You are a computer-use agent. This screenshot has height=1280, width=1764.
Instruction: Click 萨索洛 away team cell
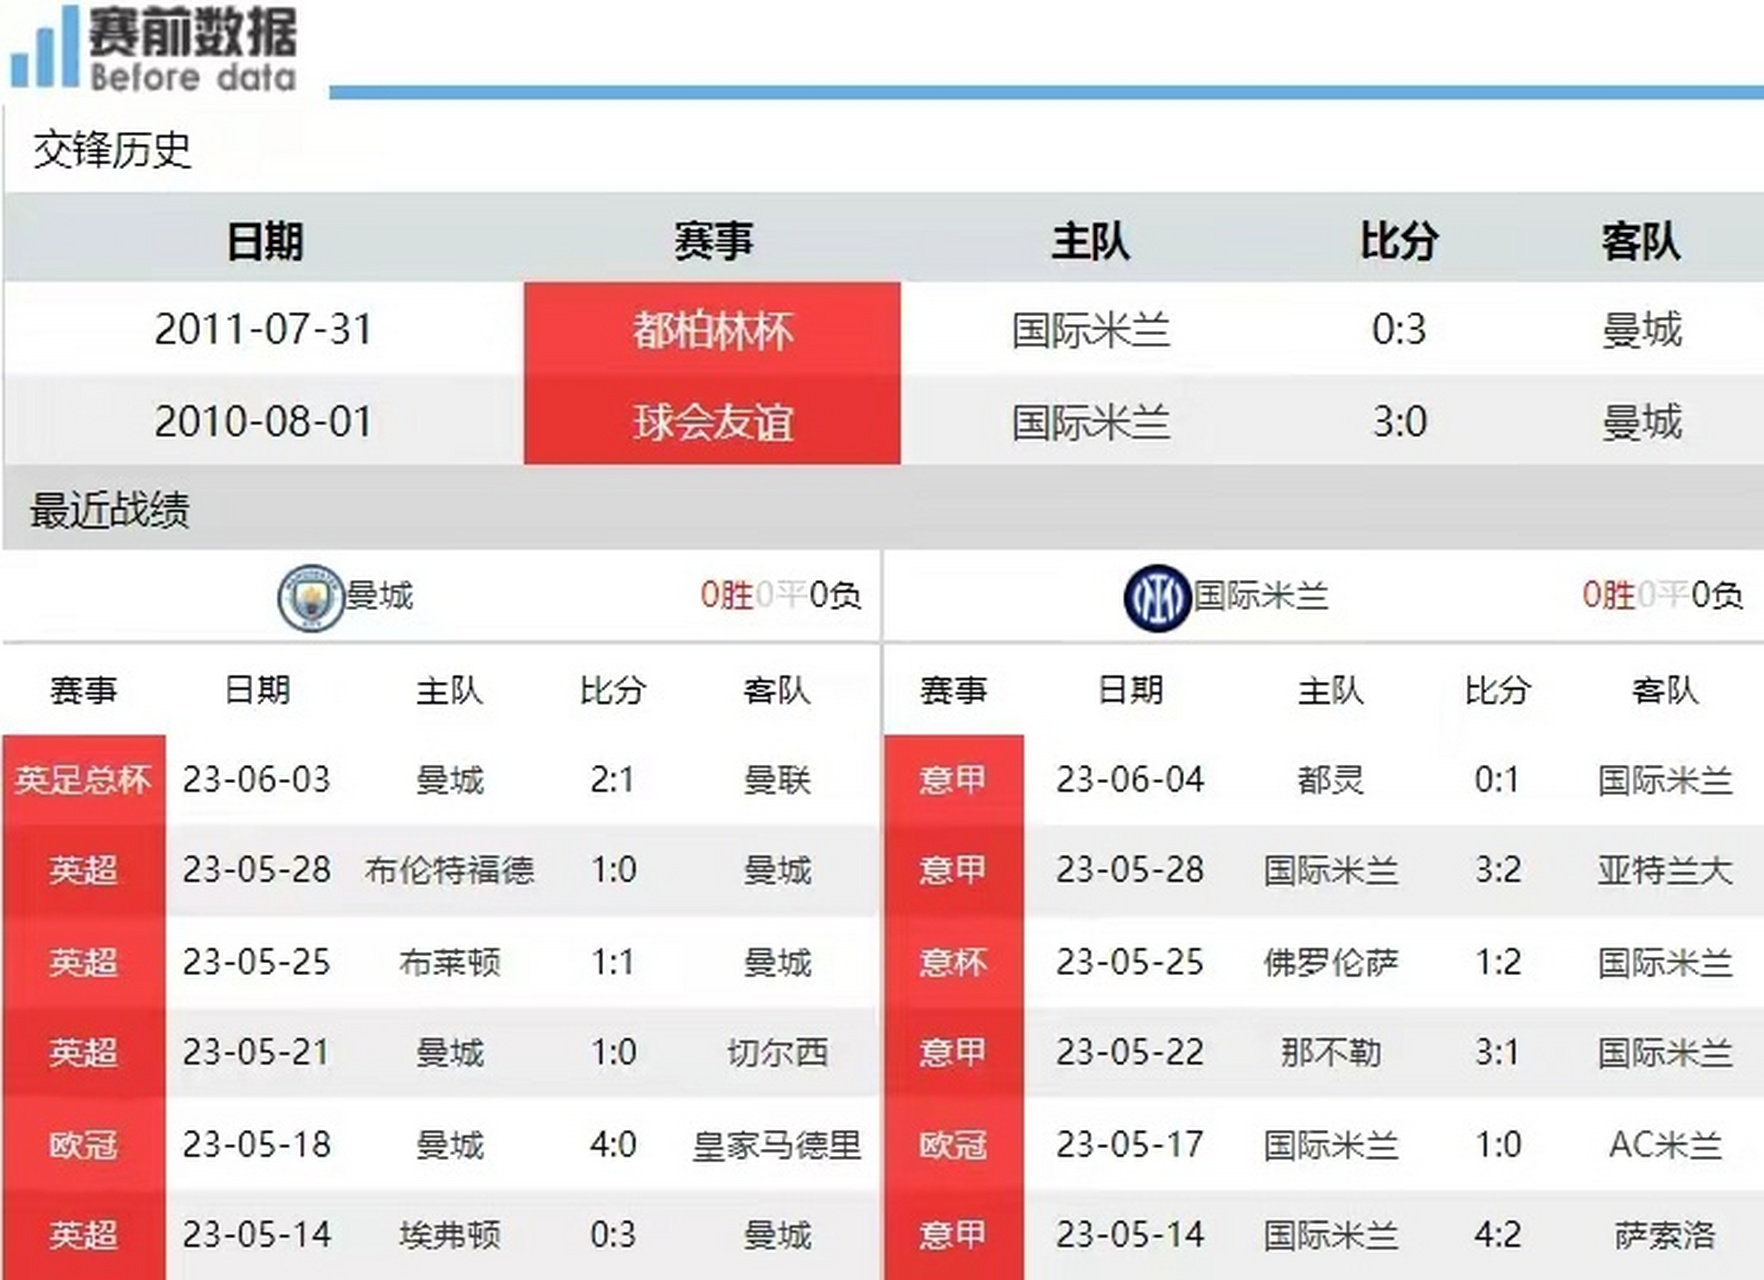click(x=1665, y=1235)
